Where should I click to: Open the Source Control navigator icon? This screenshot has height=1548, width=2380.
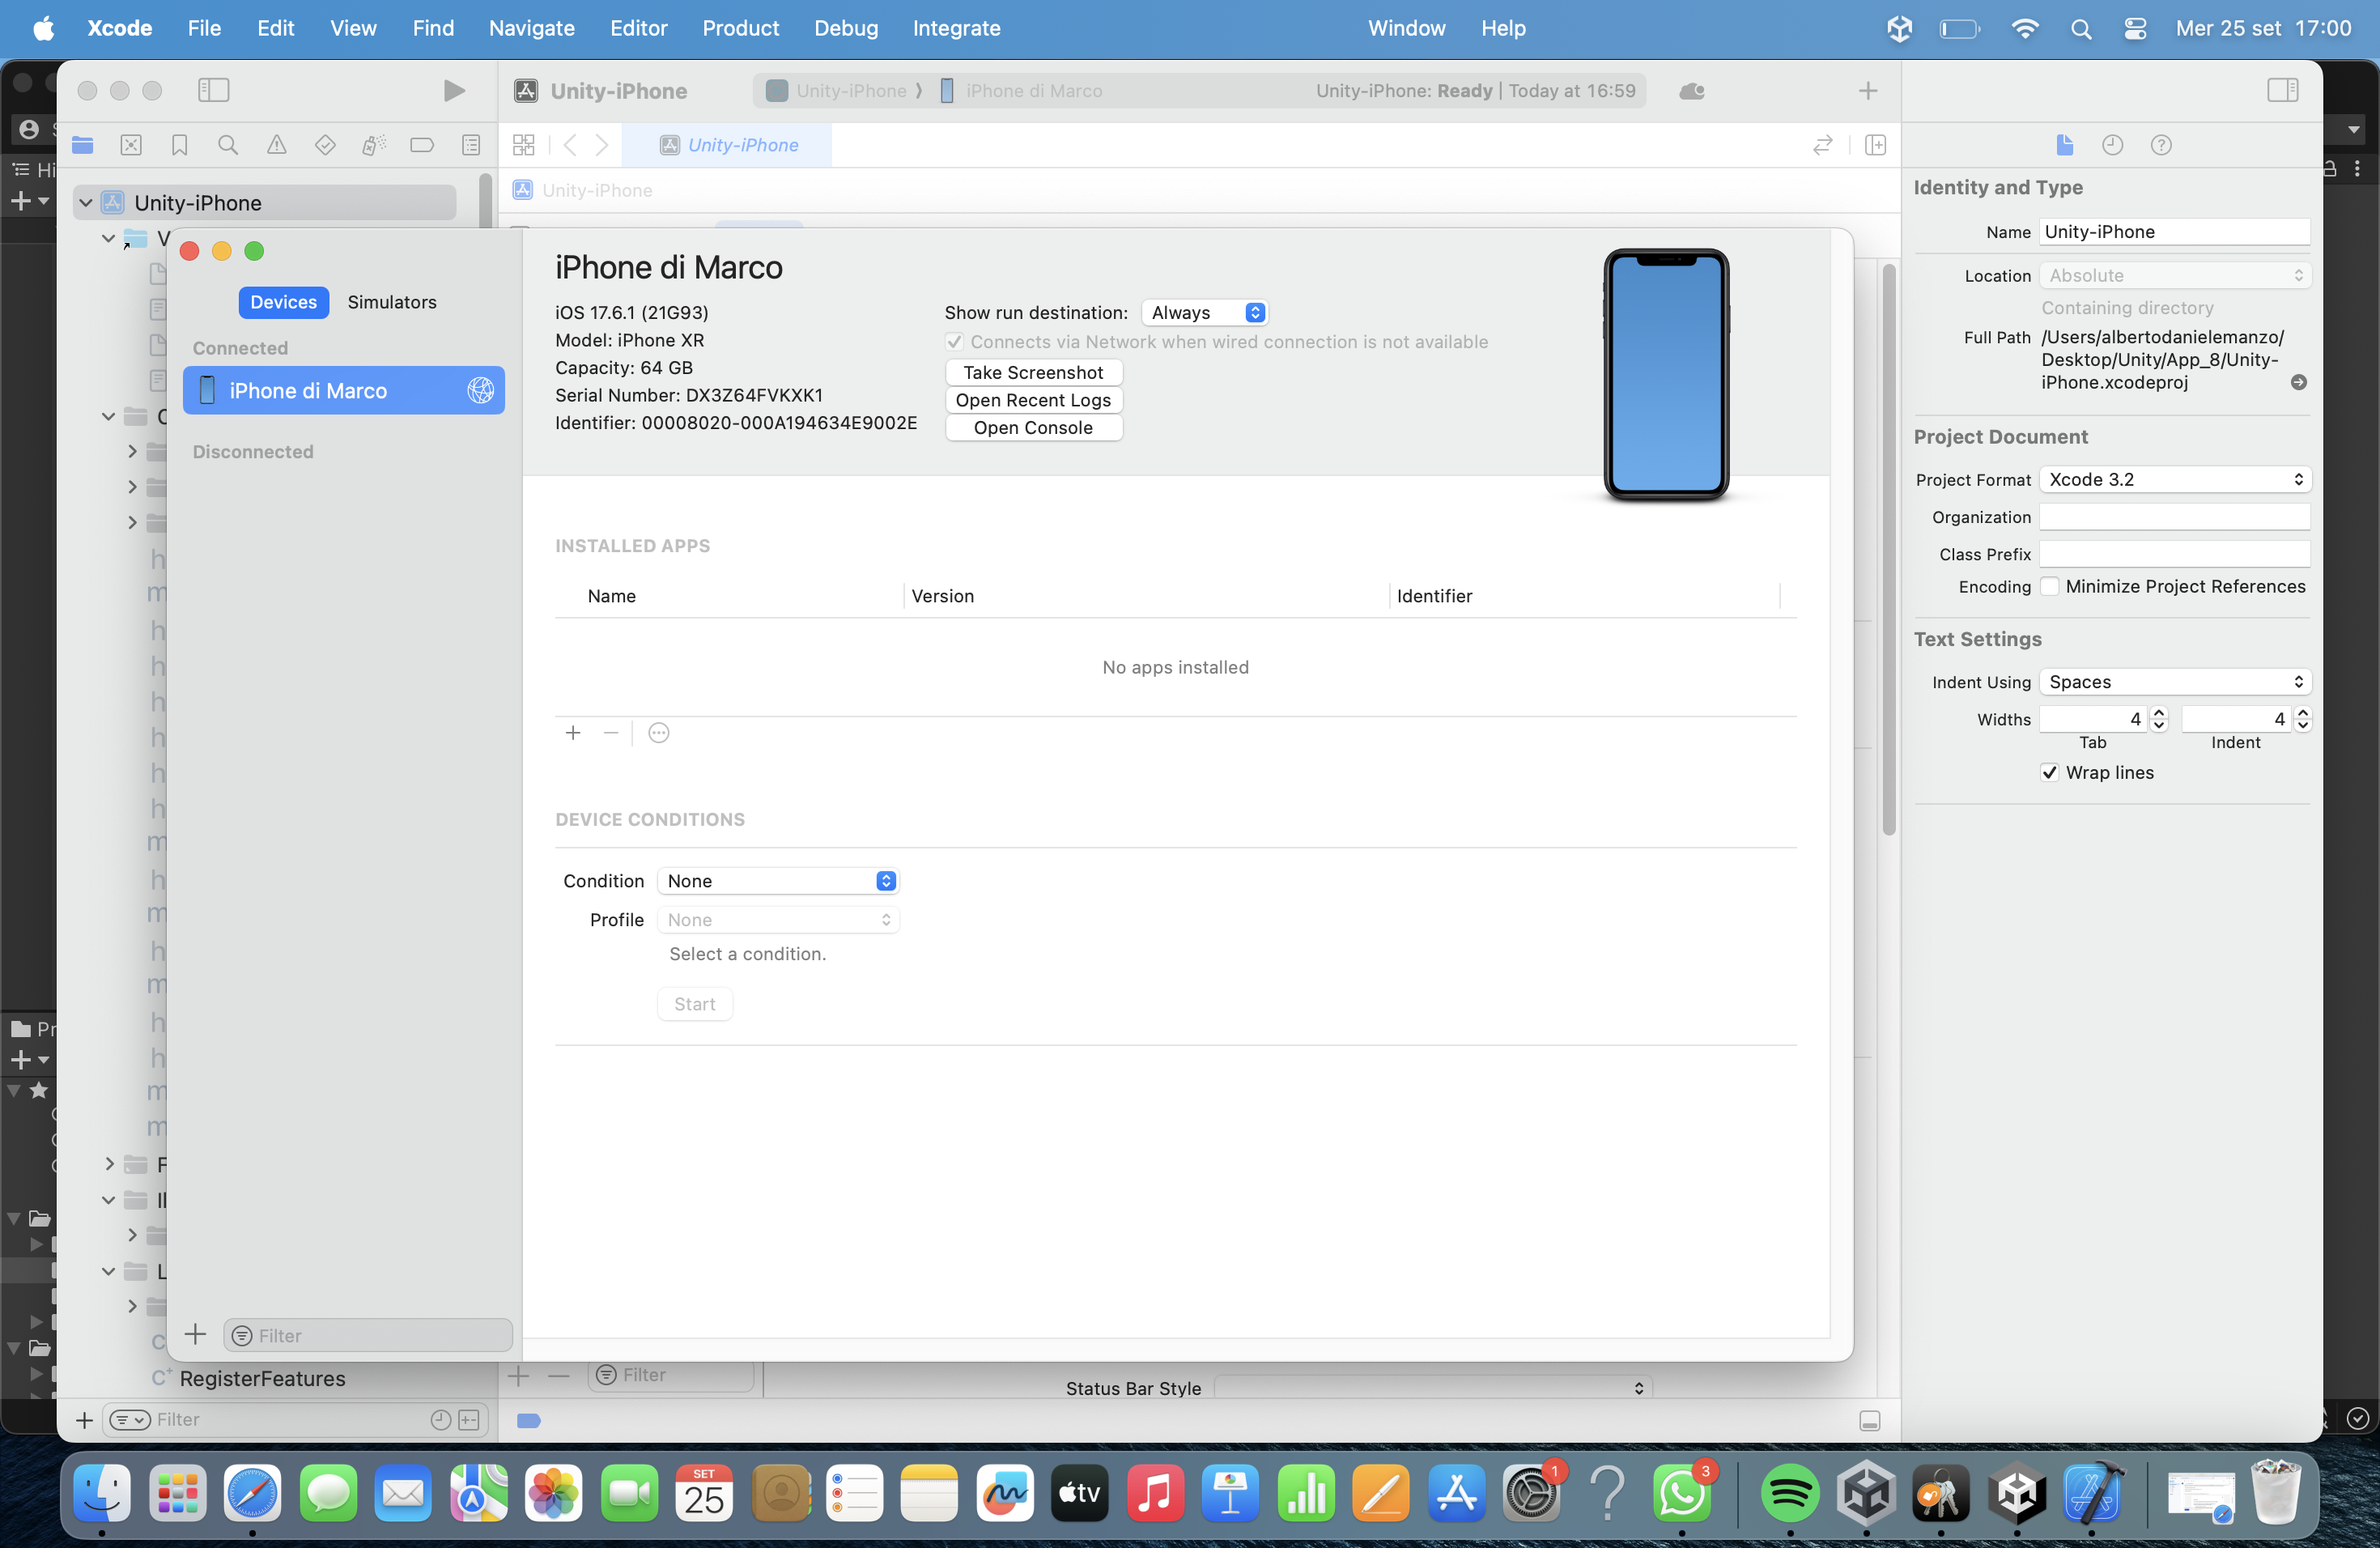tap(131, 145)
